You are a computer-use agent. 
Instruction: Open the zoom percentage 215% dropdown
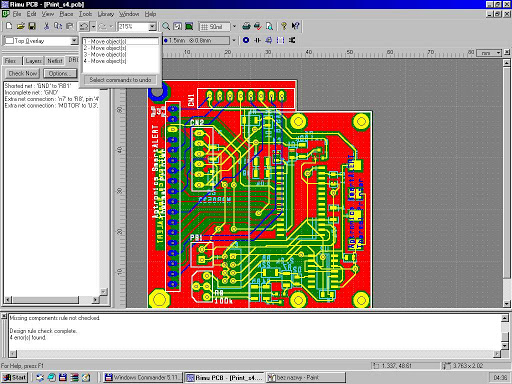pos(152,26)
